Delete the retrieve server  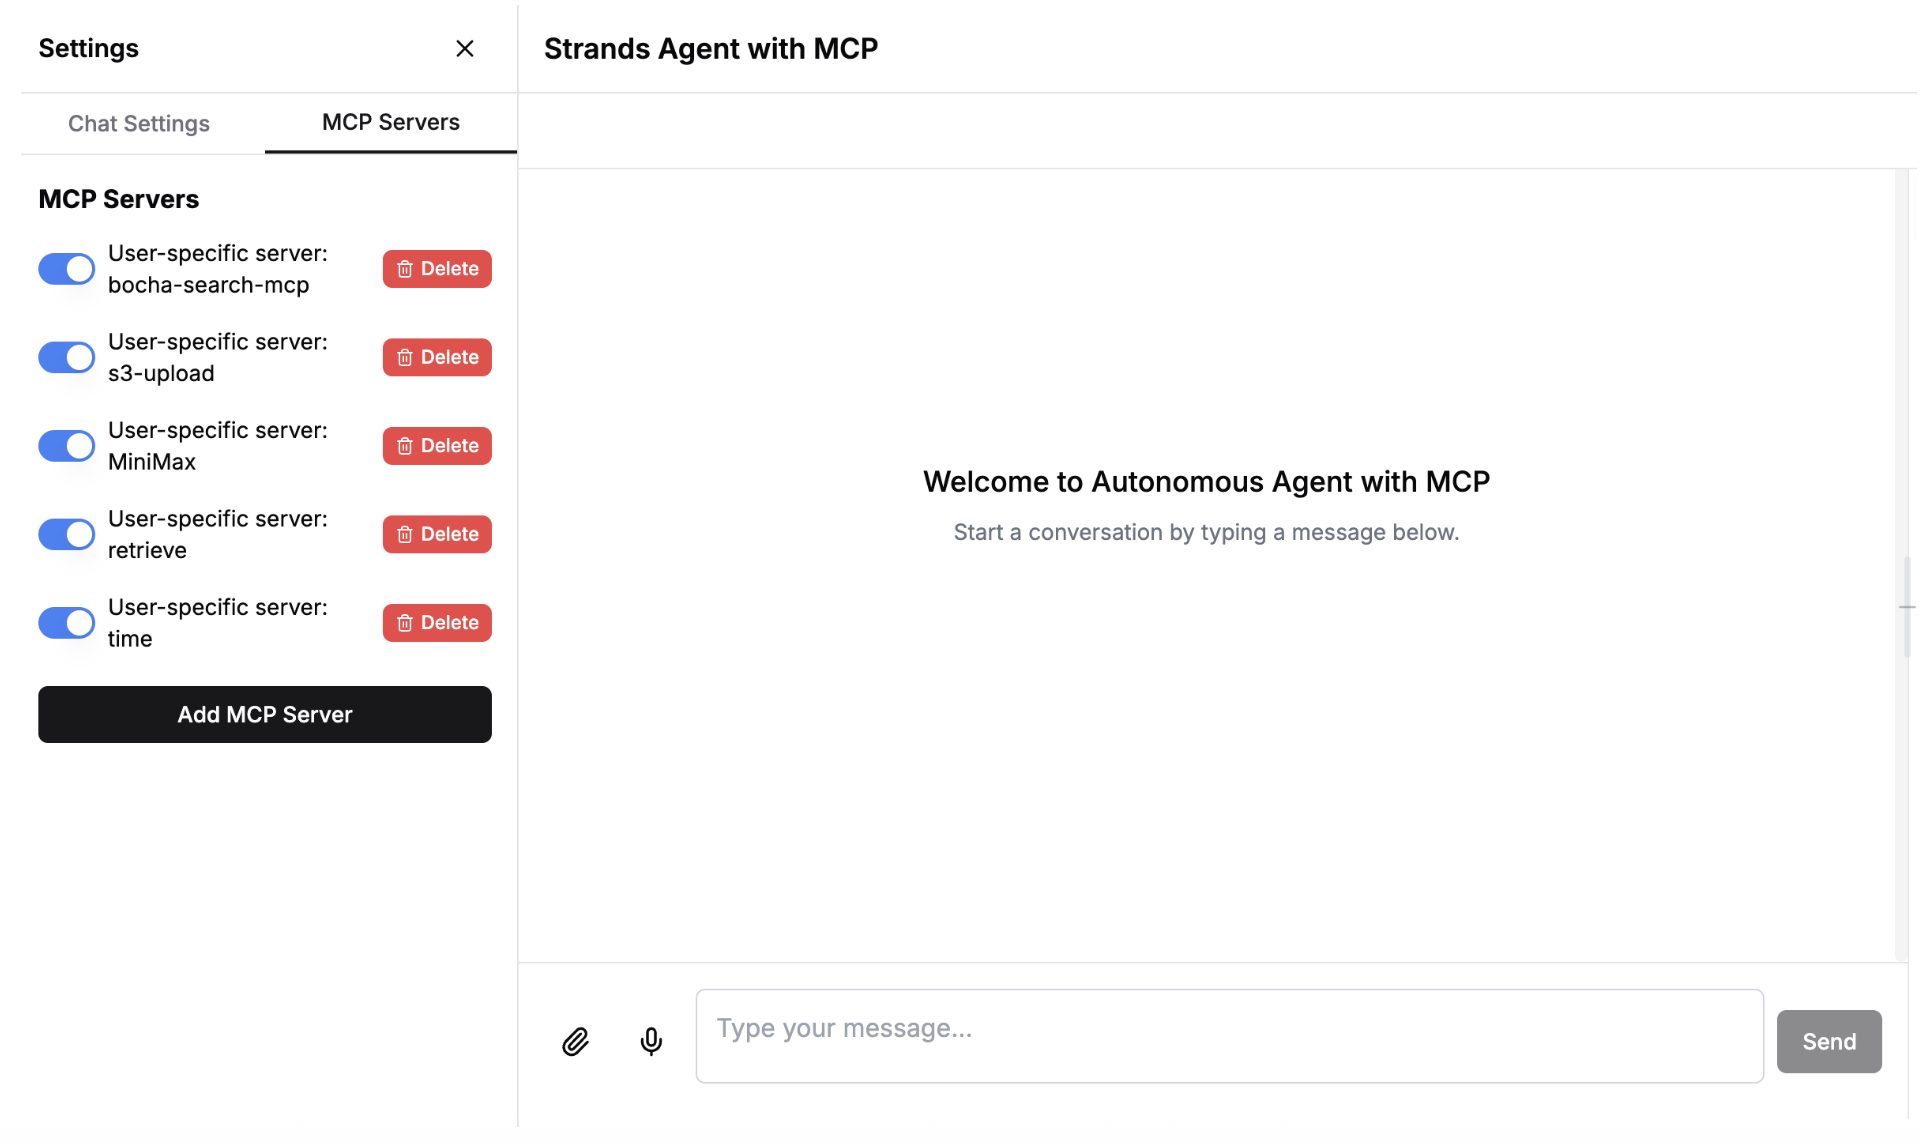437,534
